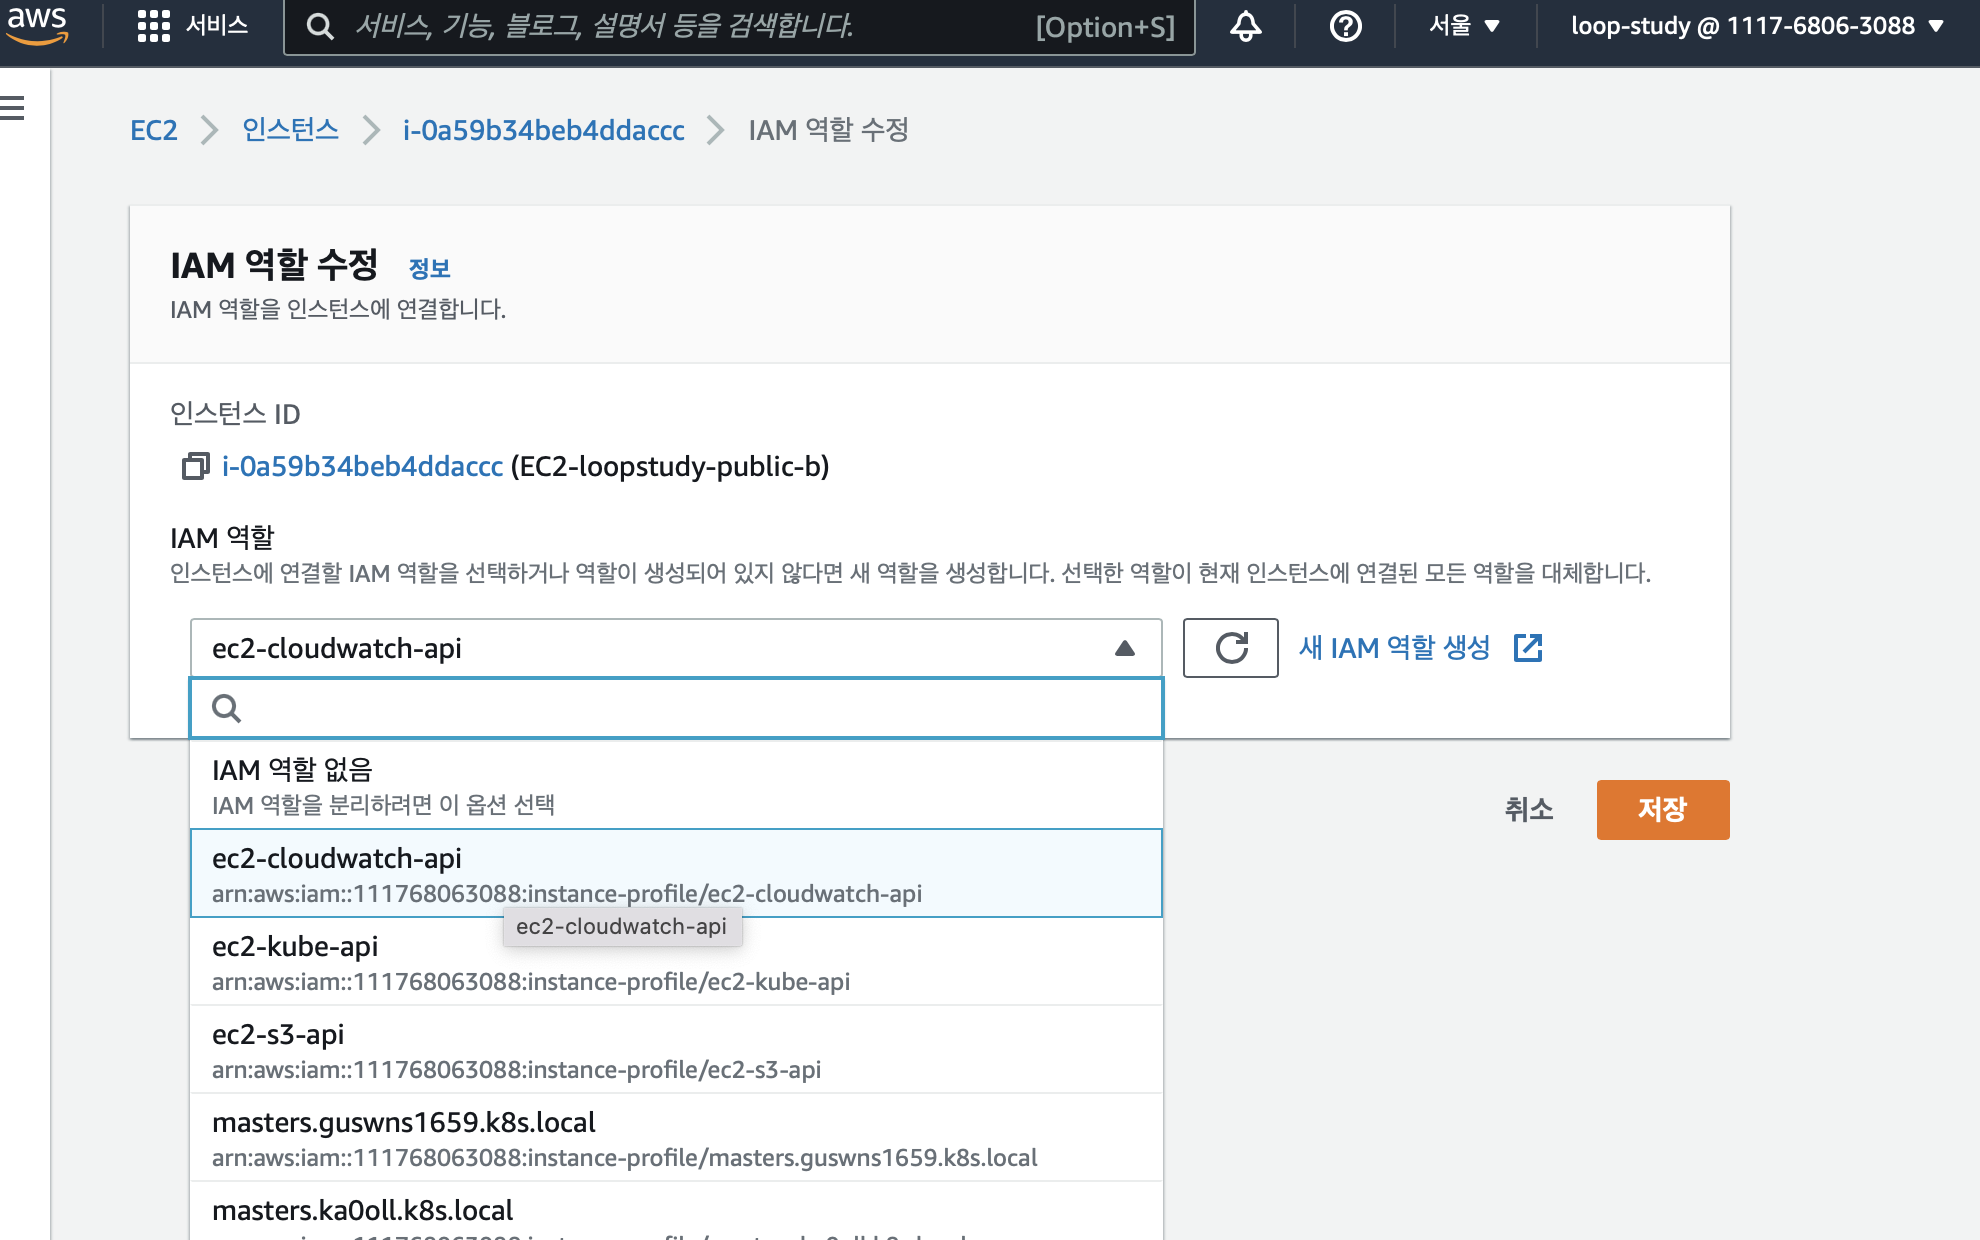This screenshot has width=1980, height=1240.
Task: Open the 서비스 grid menu icon
Action: click(x=153, y=26)
